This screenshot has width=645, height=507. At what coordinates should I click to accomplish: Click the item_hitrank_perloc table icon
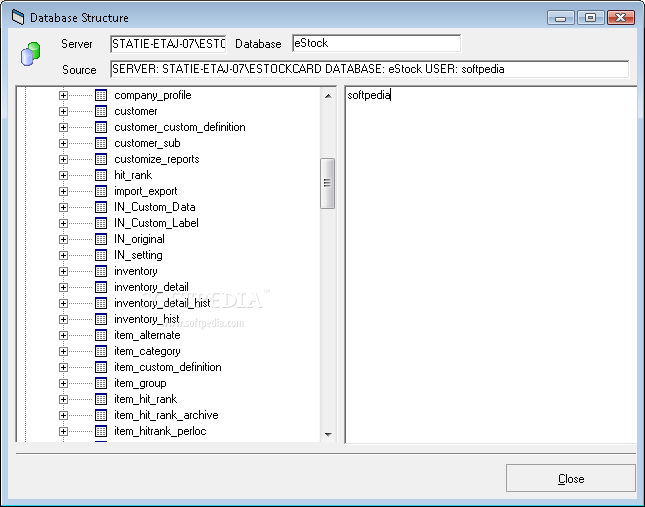click(x=101, y=431)
